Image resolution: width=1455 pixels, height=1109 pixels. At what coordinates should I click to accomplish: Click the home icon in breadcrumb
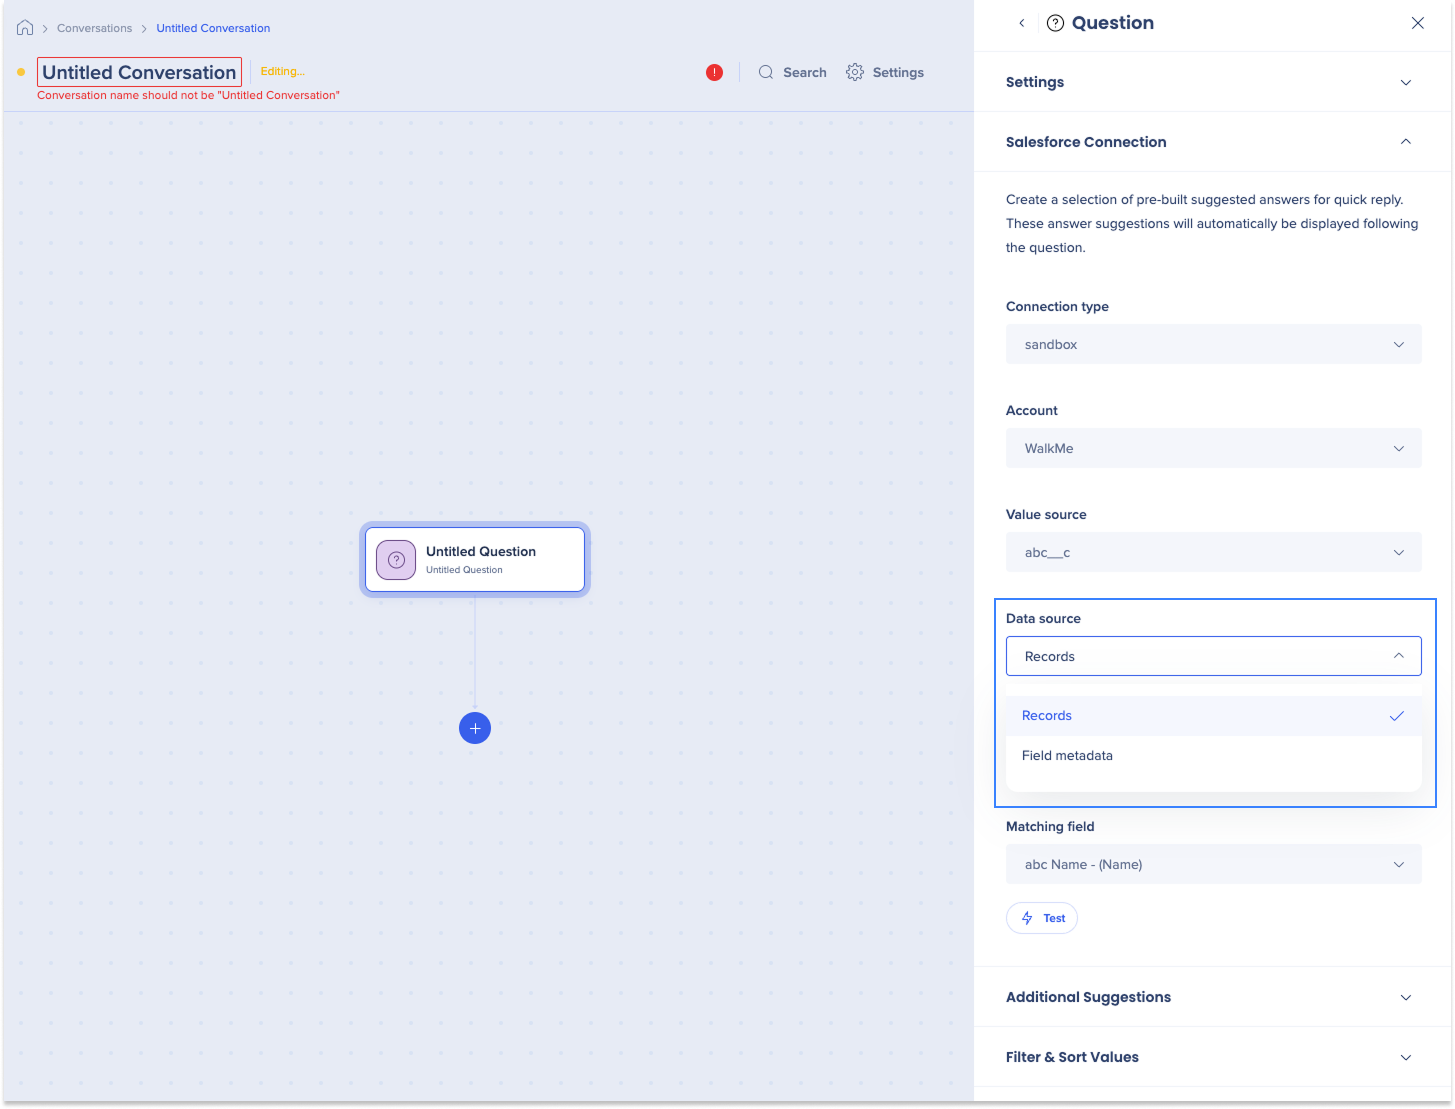pos(25,28)
